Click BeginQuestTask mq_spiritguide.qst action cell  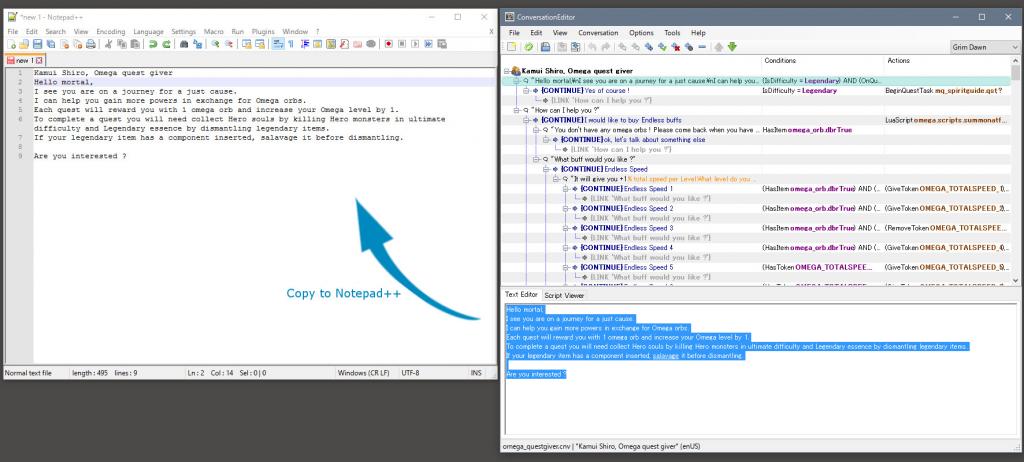944,91
